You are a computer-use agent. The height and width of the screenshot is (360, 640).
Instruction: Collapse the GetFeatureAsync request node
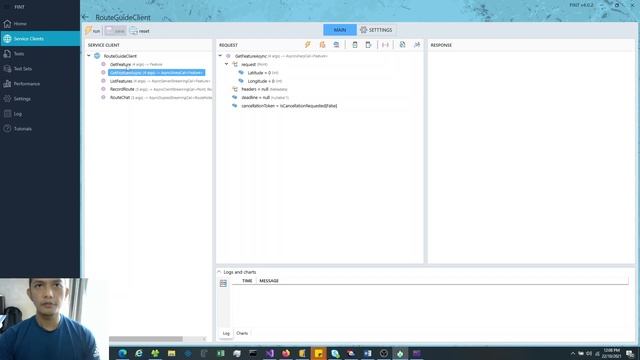click(x=220, y=56)
